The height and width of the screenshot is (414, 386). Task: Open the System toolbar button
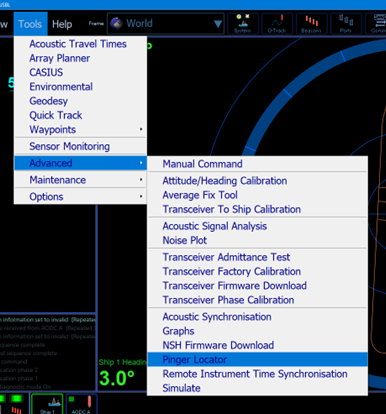pos(243,24)
